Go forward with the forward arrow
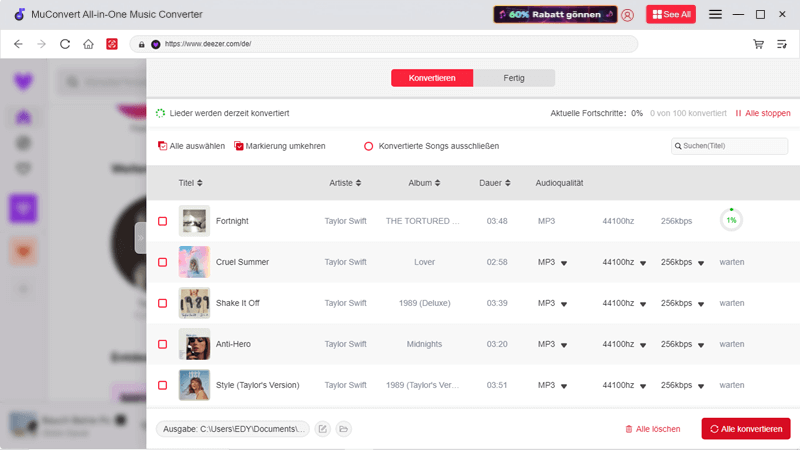This screenshot has width=800, height=450. [x=41, y=44]
